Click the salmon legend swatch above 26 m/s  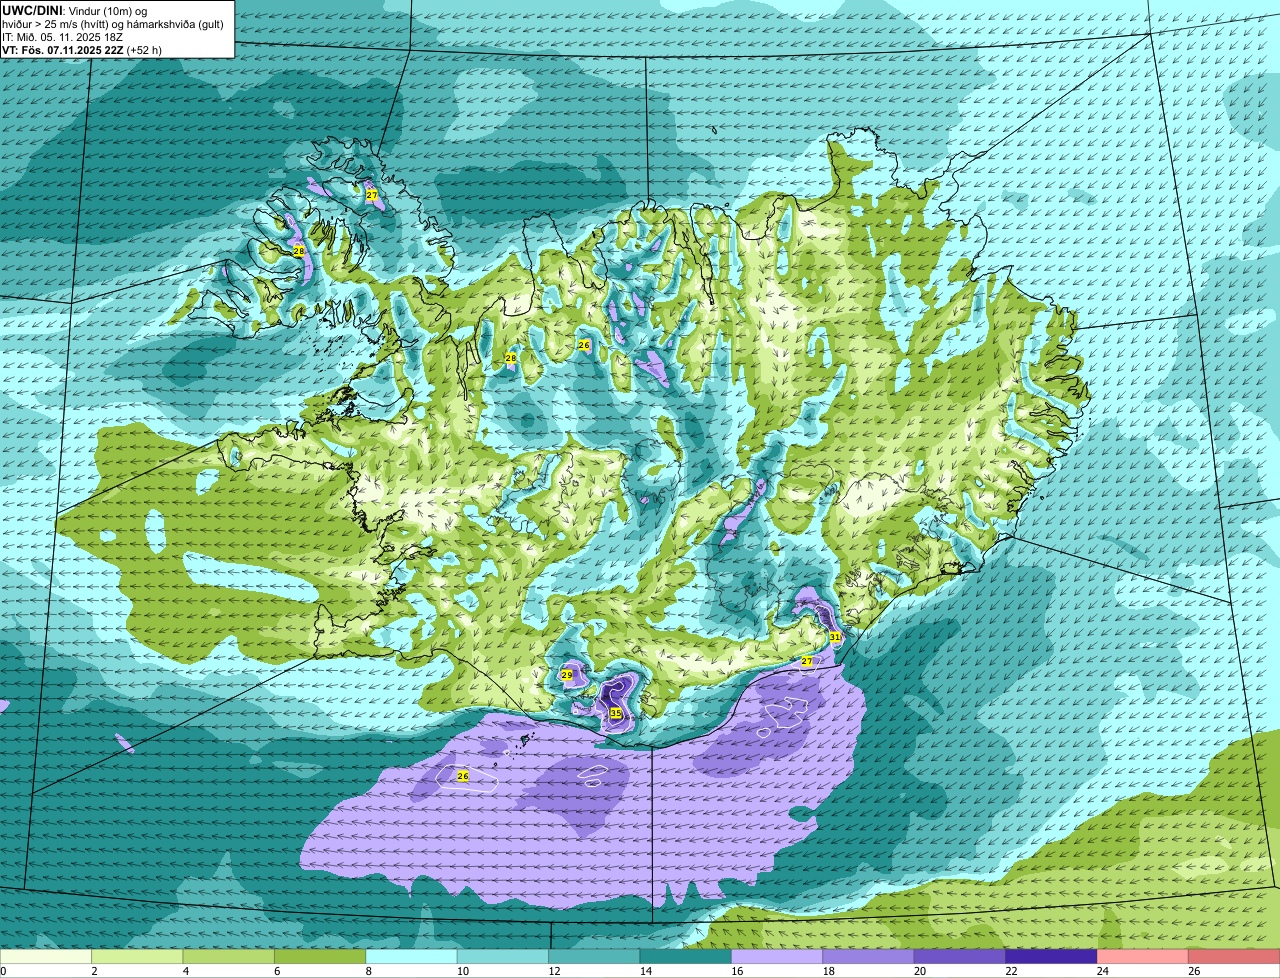(1234, 957)
